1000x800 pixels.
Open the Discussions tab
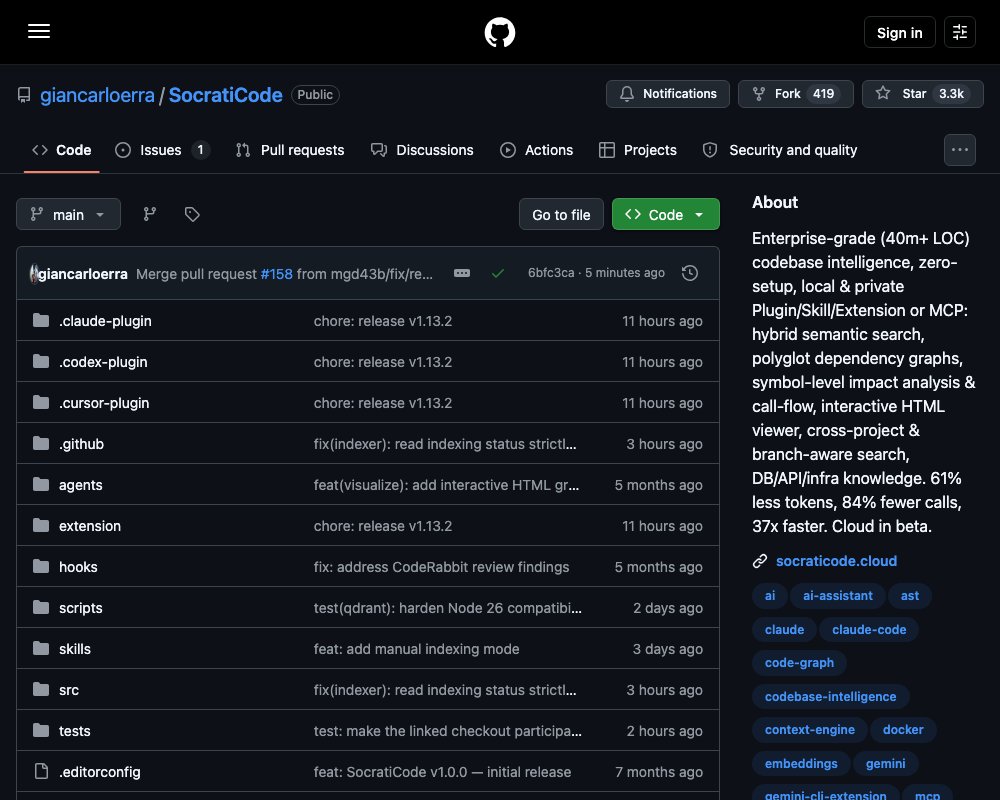tap(422, 150)
